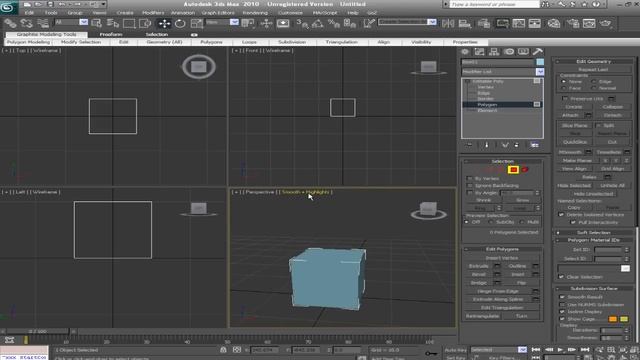Click the Configure Modifier Sets icon
640x360 pixels.
pyautogui.click(x=534, y=145)
